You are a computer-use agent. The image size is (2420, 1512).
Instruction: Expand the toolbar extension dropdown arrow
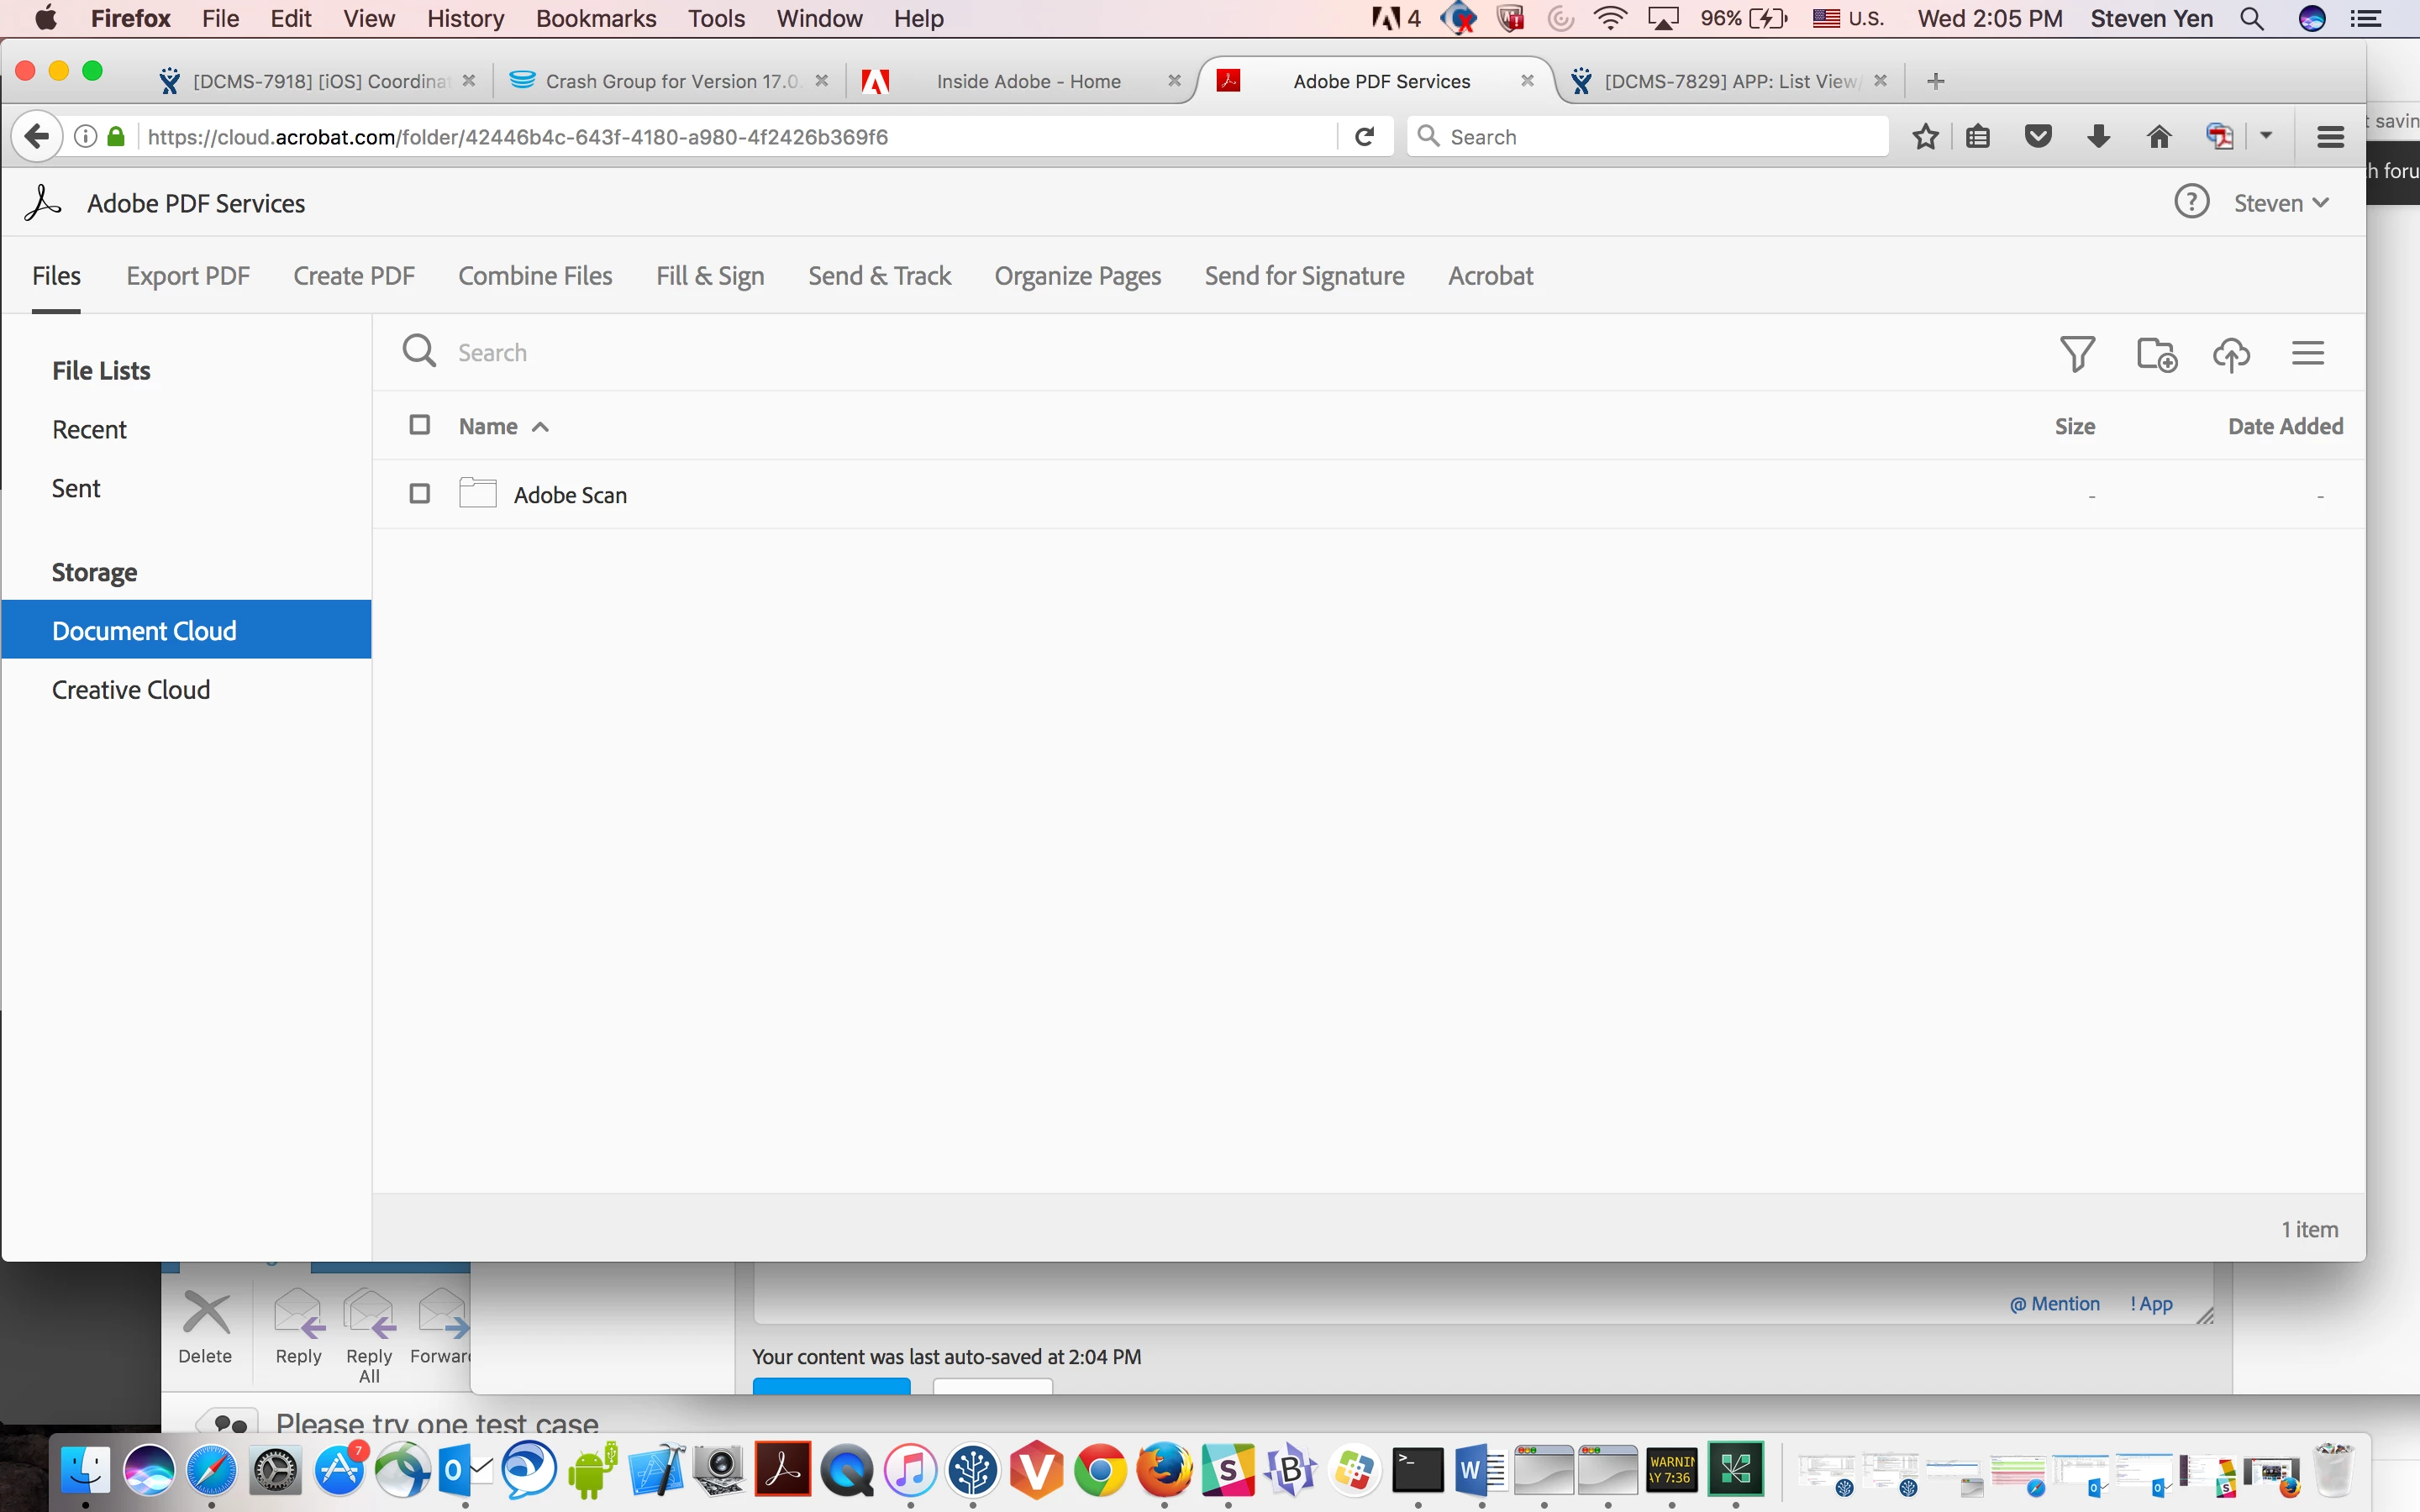click(x=2266, y=135)
